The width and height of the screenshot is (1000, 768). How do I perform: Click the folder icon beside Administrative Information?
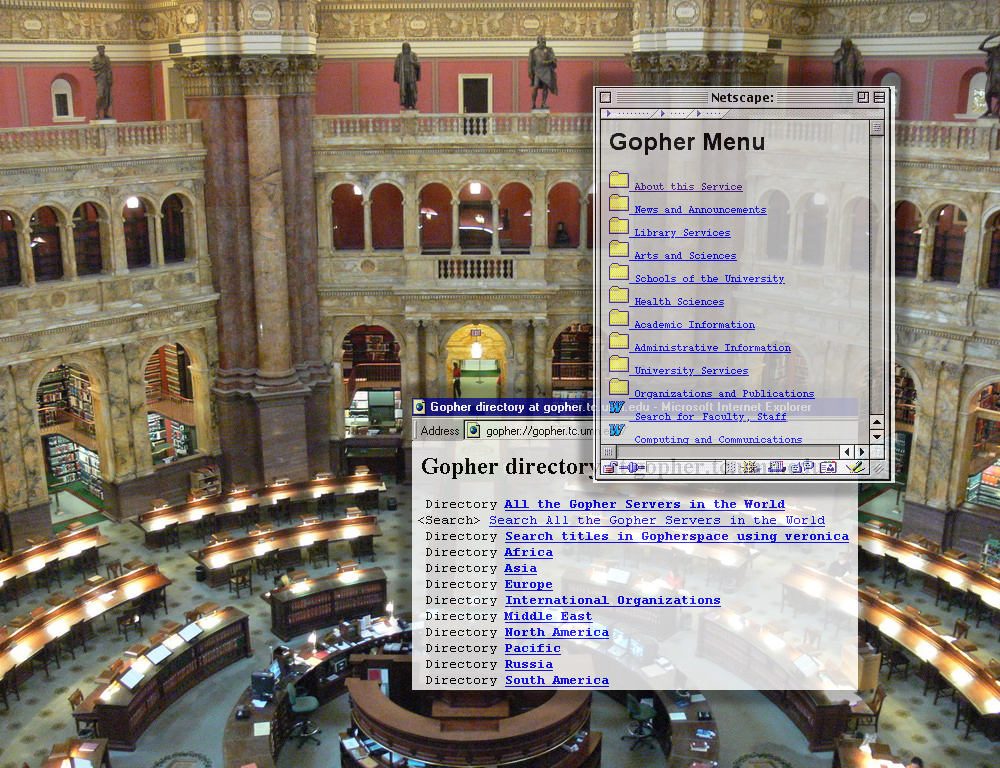[x=619, y=341]
